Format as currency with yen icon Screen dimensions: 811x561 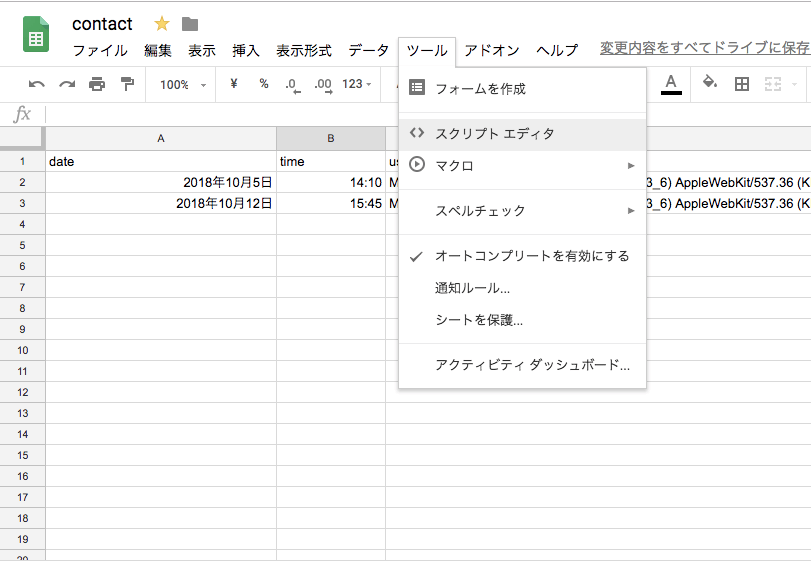point(234,84)
